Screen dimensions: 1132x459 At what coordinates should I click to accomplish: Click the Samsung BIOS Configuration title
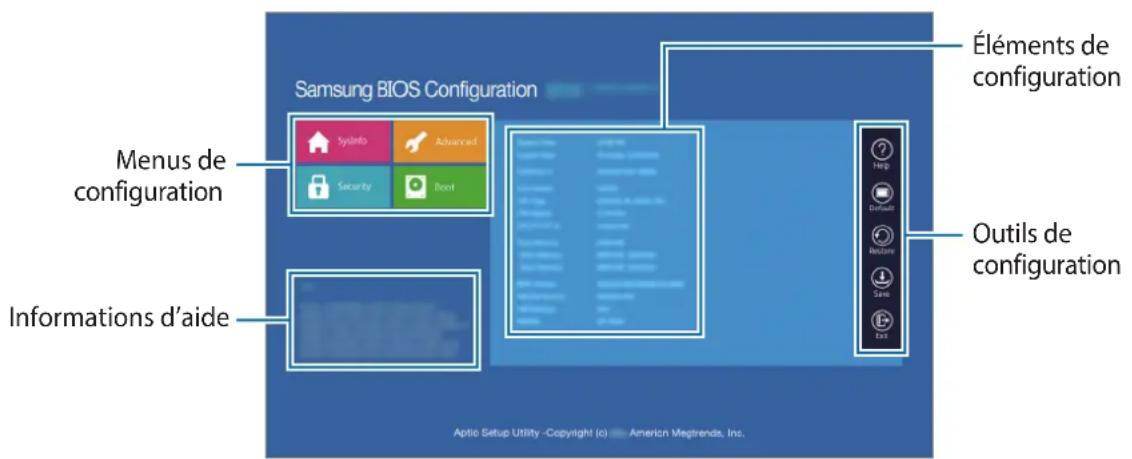pos(416,91)
